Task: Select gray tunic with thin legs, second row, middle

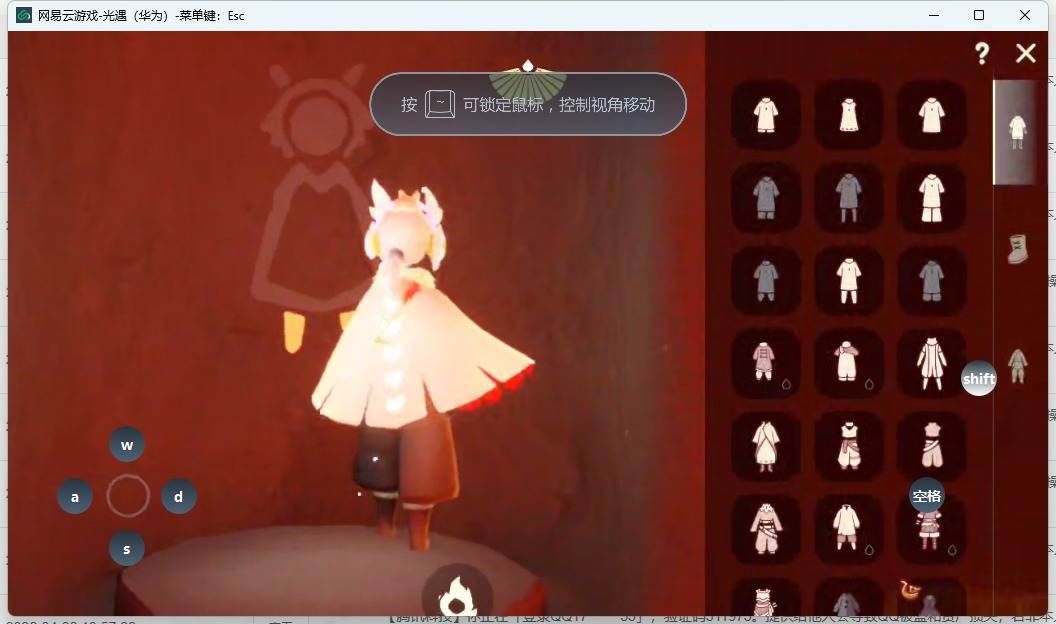Action: [849, 198]
